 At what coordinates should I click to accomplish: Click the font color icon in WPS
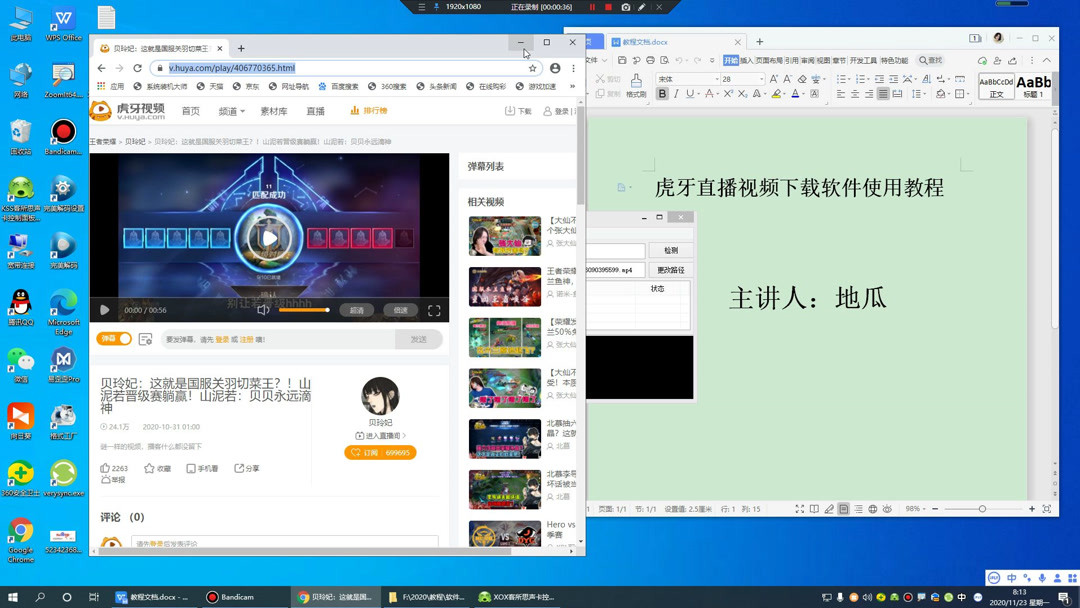[796, 93]
